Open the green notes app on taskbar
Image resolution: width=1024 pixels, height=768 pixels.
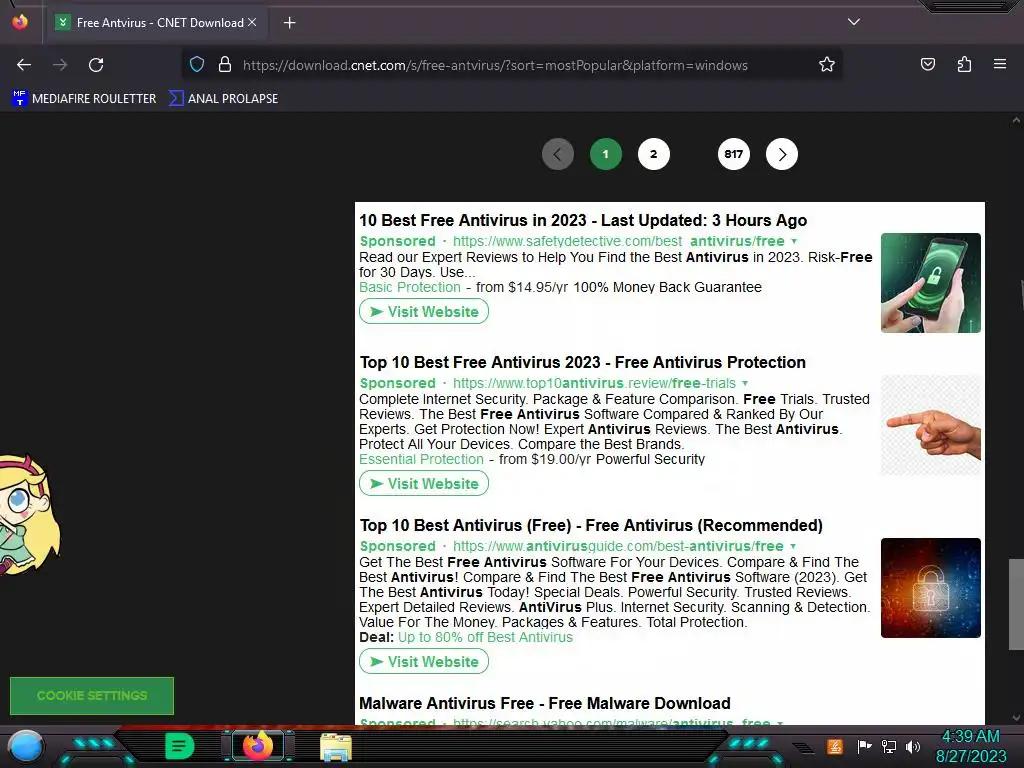pos(179,746)
